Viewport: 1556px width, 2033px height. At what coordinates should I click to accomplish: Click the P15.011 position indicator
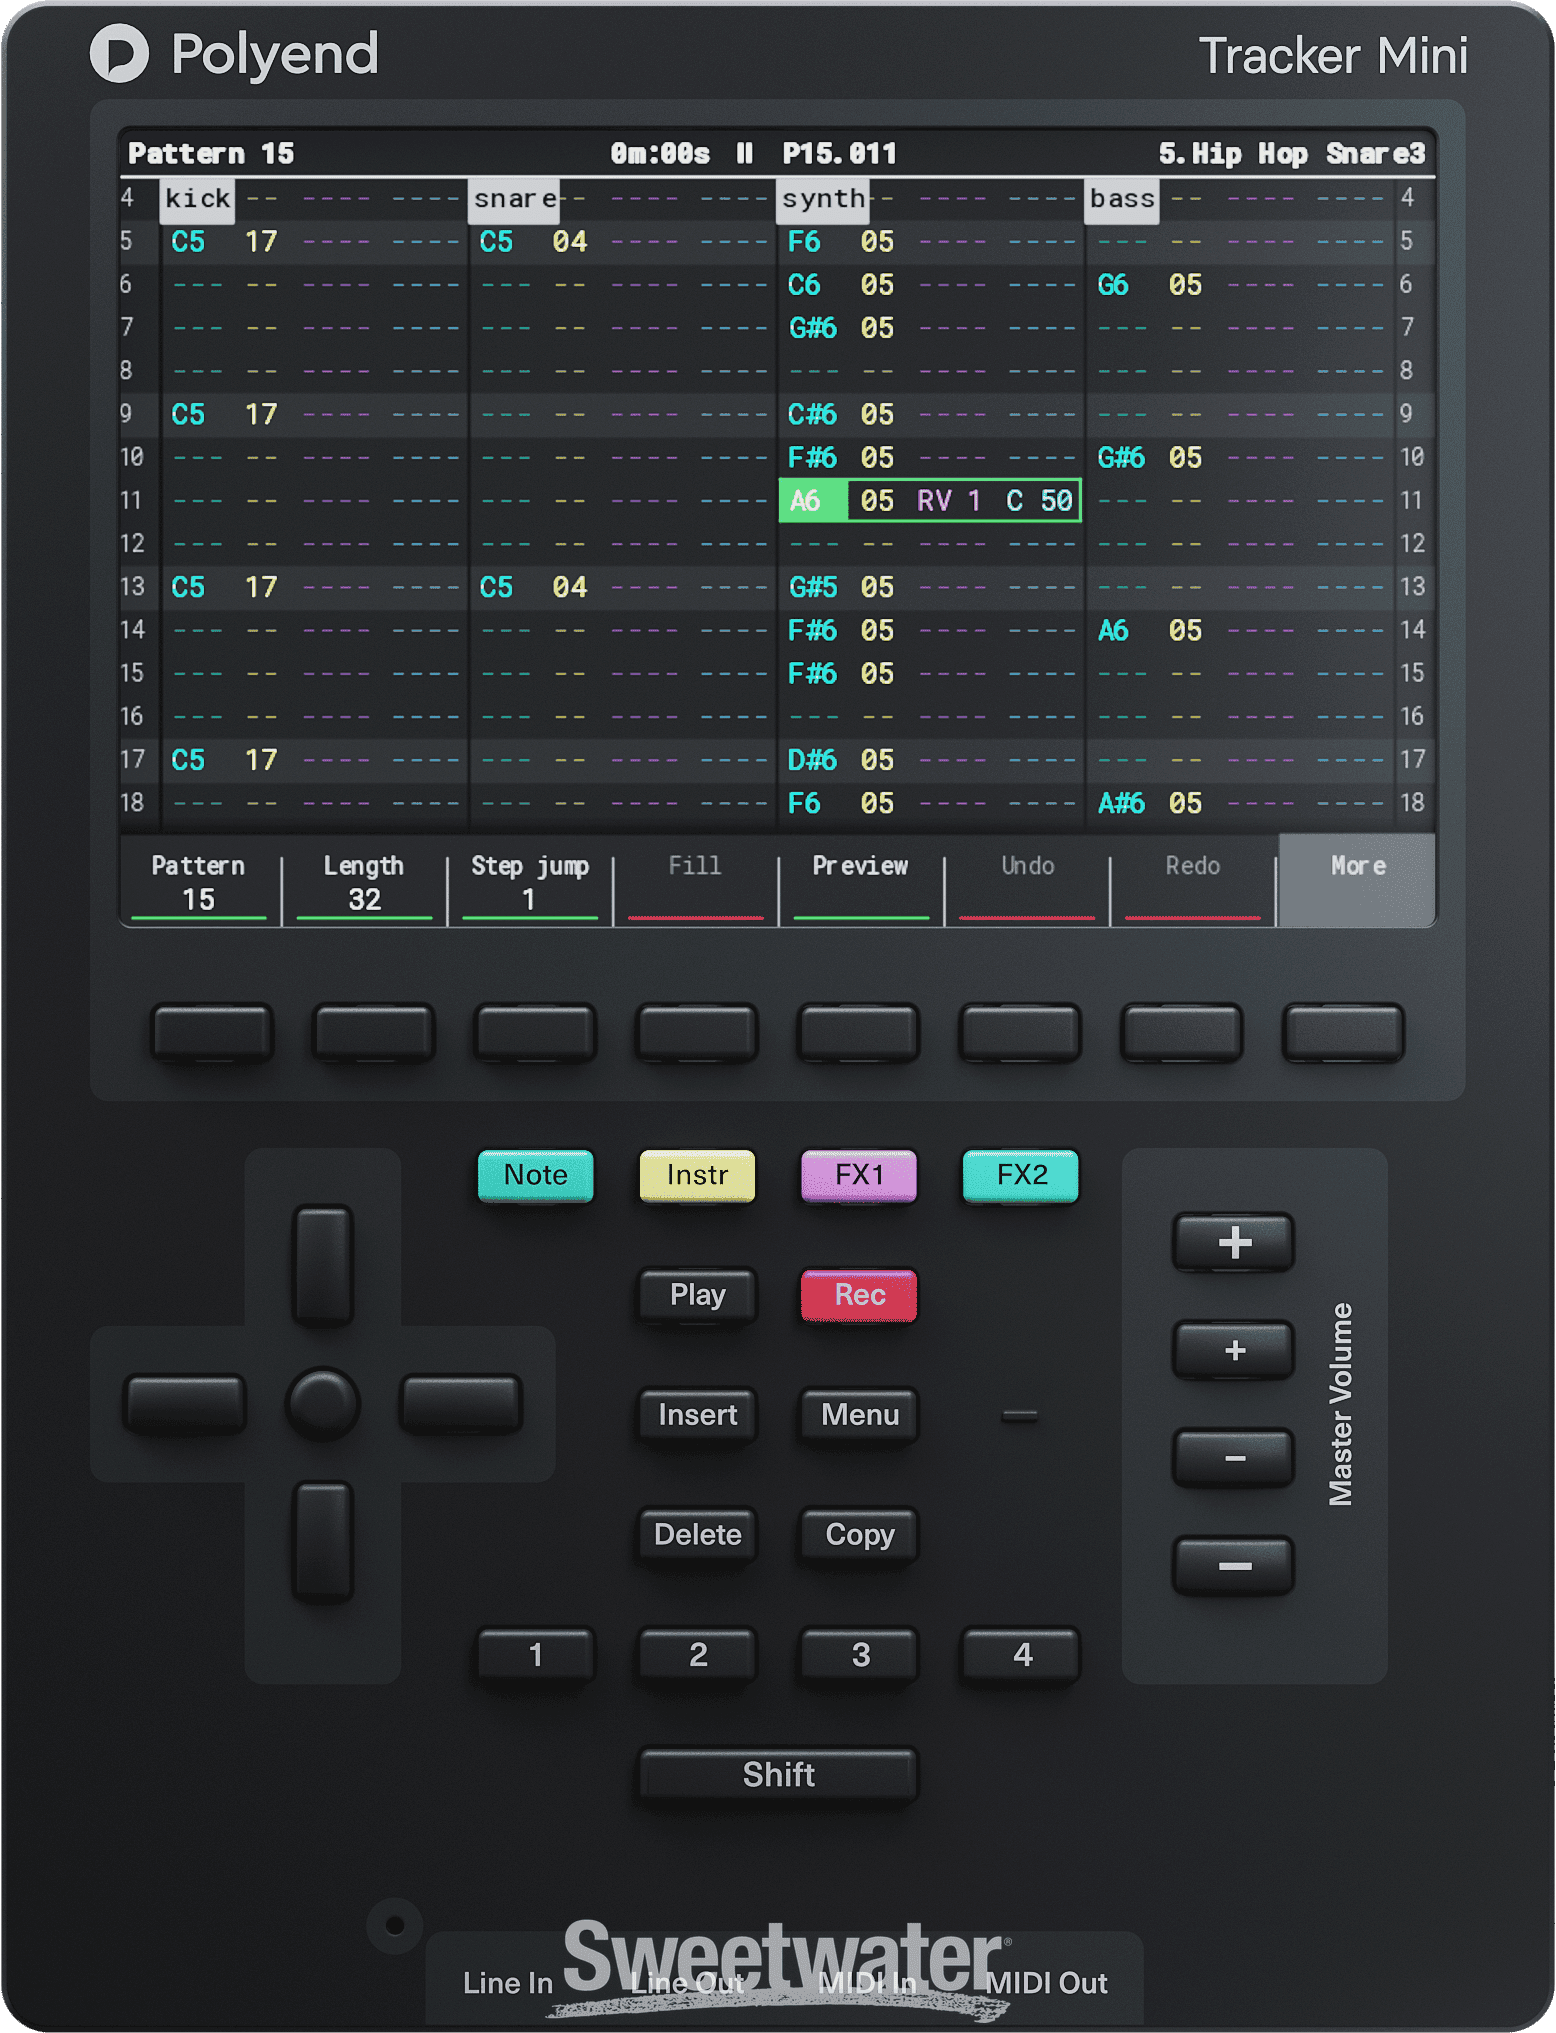point(839,154)
